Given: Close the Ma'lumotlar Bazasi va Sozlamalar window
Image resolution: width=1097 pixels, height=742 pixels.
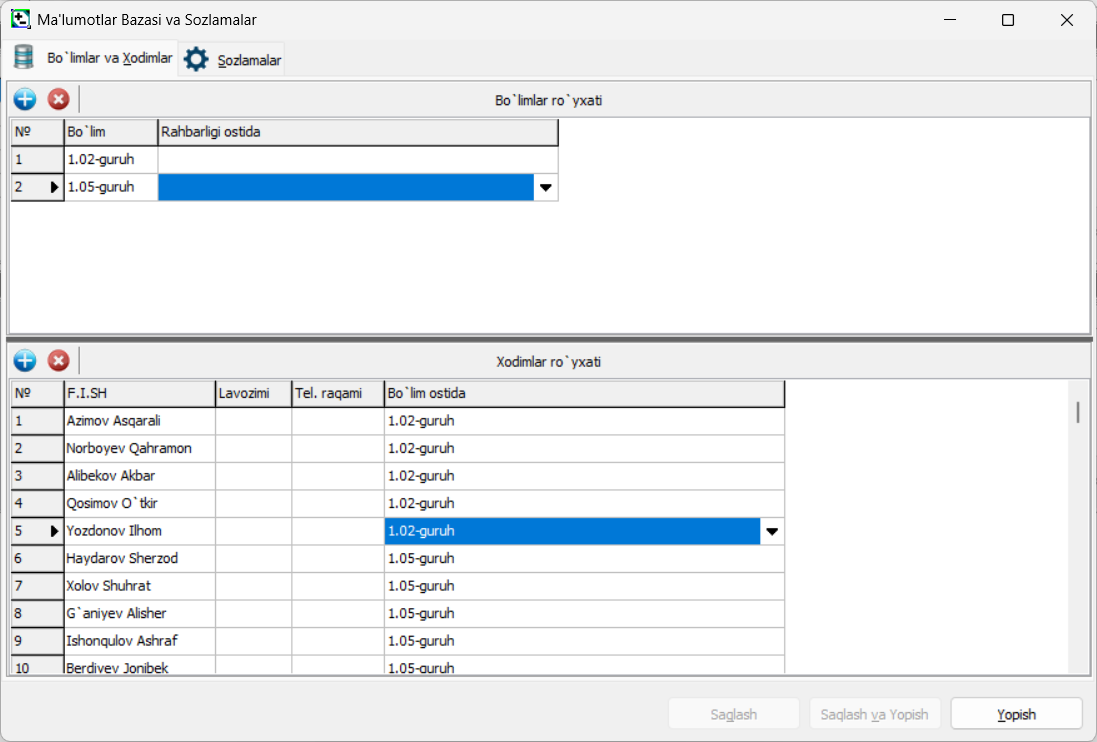Looking at the screenshot, I should [1066, 20].
